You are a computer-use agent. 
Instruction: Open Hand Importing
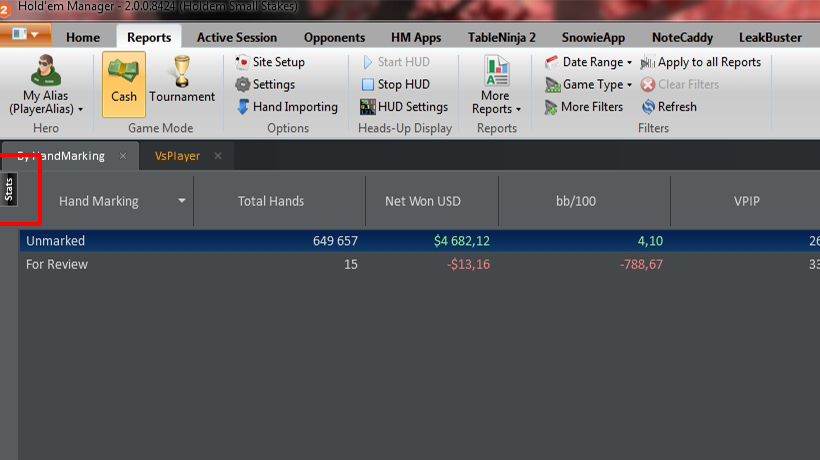(x=287, y=107)
